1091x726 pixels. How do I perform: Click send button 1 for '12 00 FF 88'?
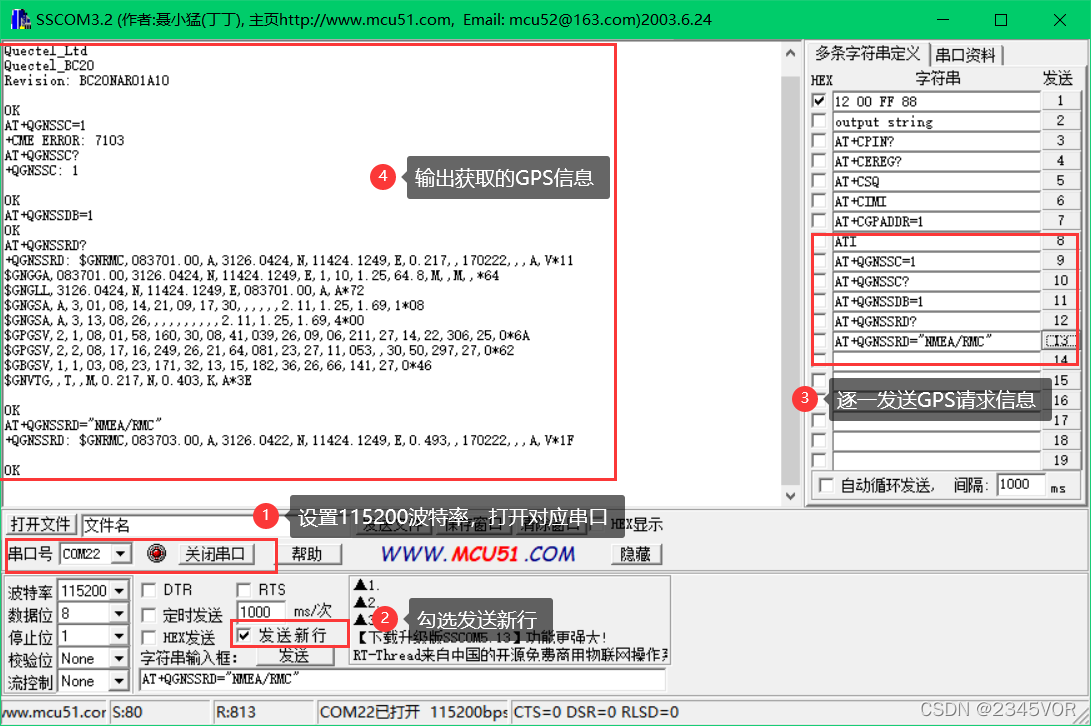[1060, 101]
